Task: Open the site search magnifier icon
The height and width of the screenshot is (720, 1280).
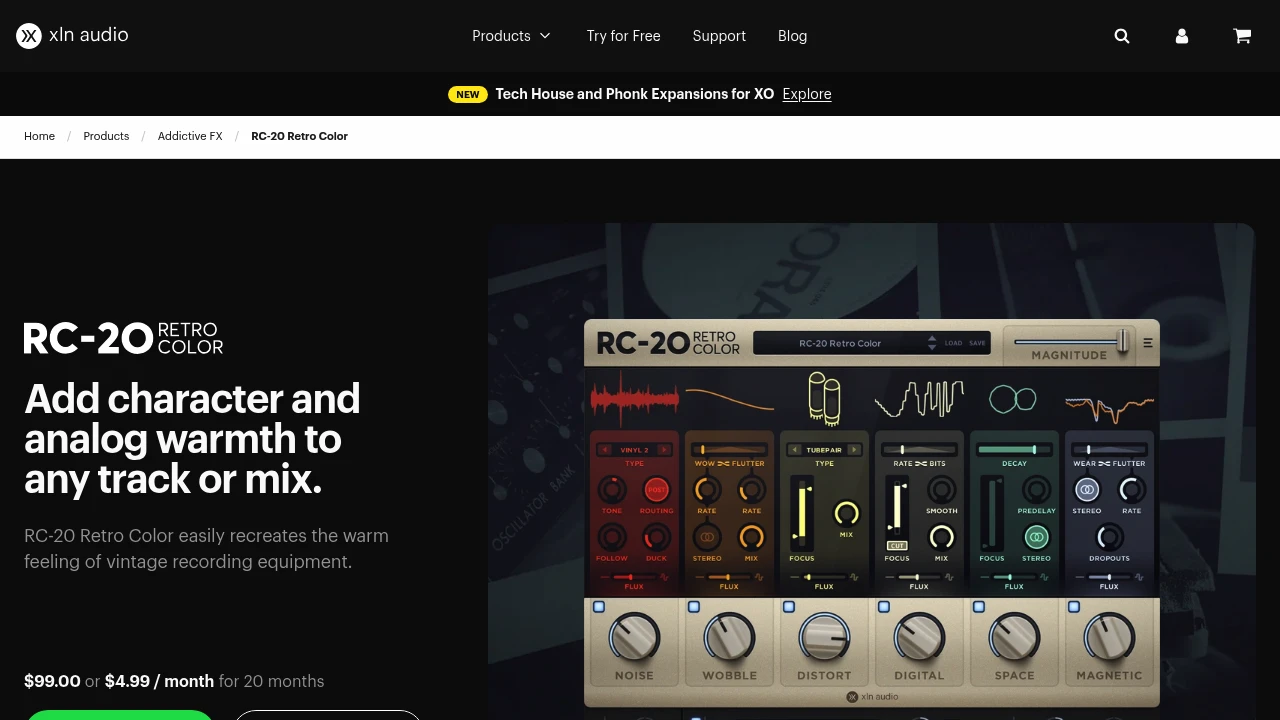Action: click(x=1122, y=36)
